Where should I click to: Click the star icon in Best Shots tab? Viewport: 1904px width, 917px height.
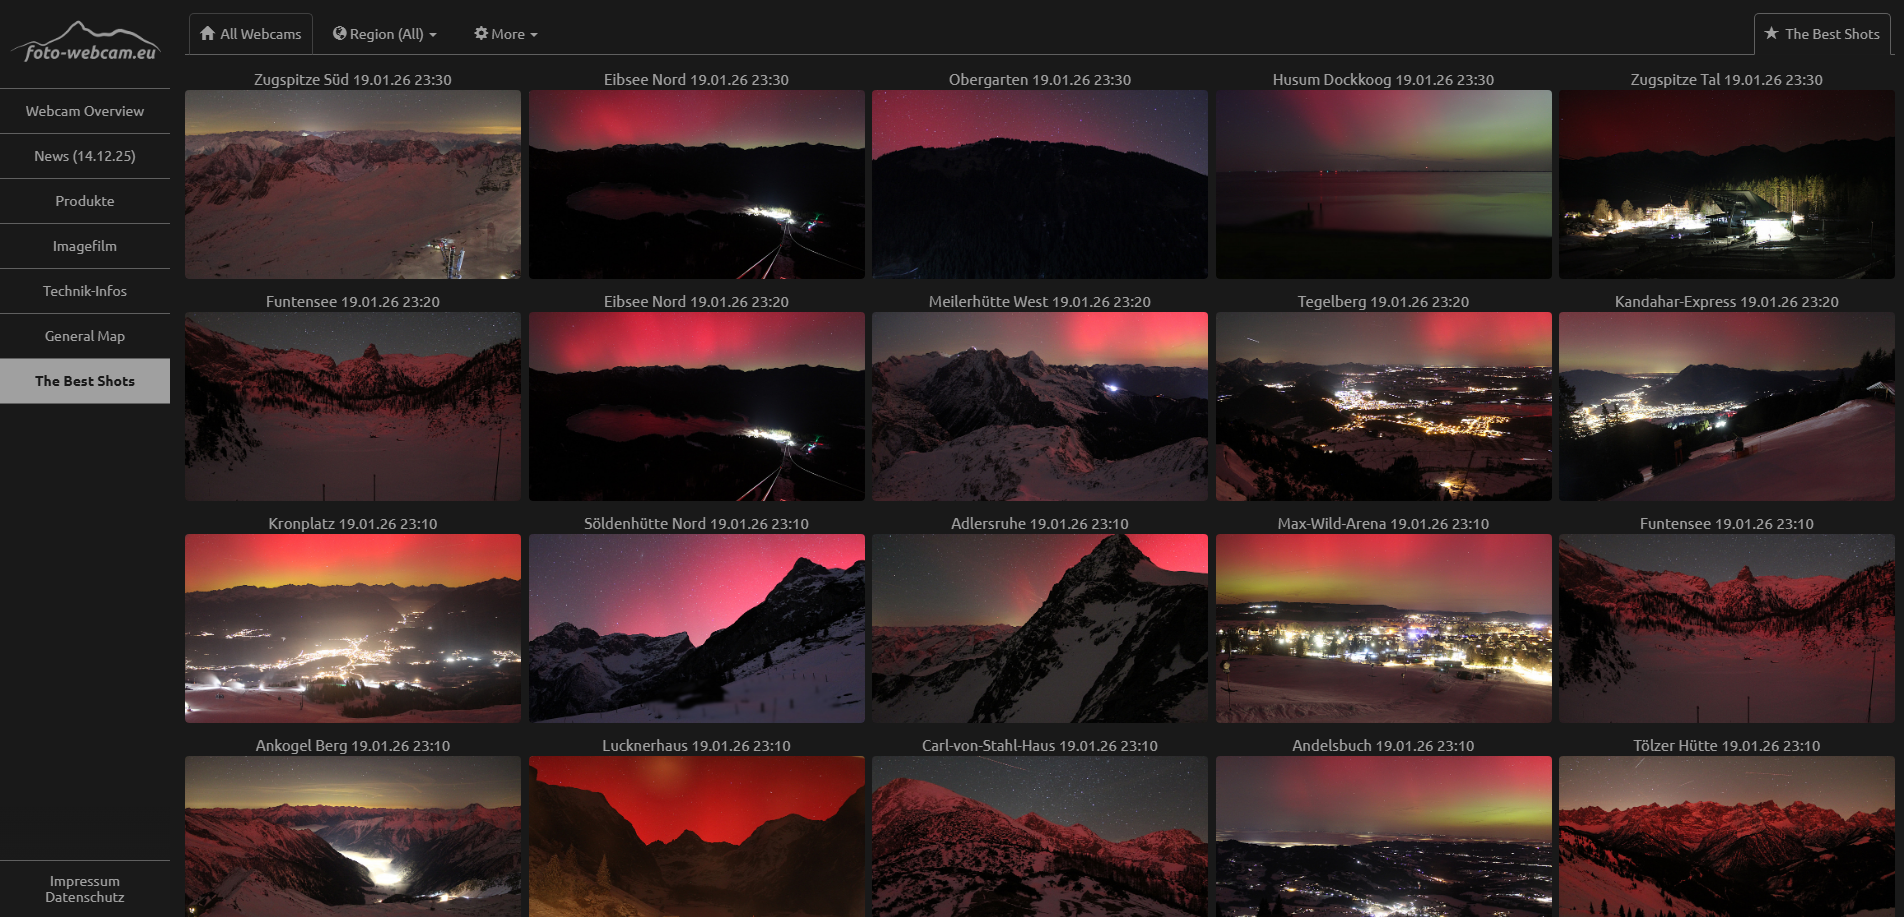(1771, 34)
